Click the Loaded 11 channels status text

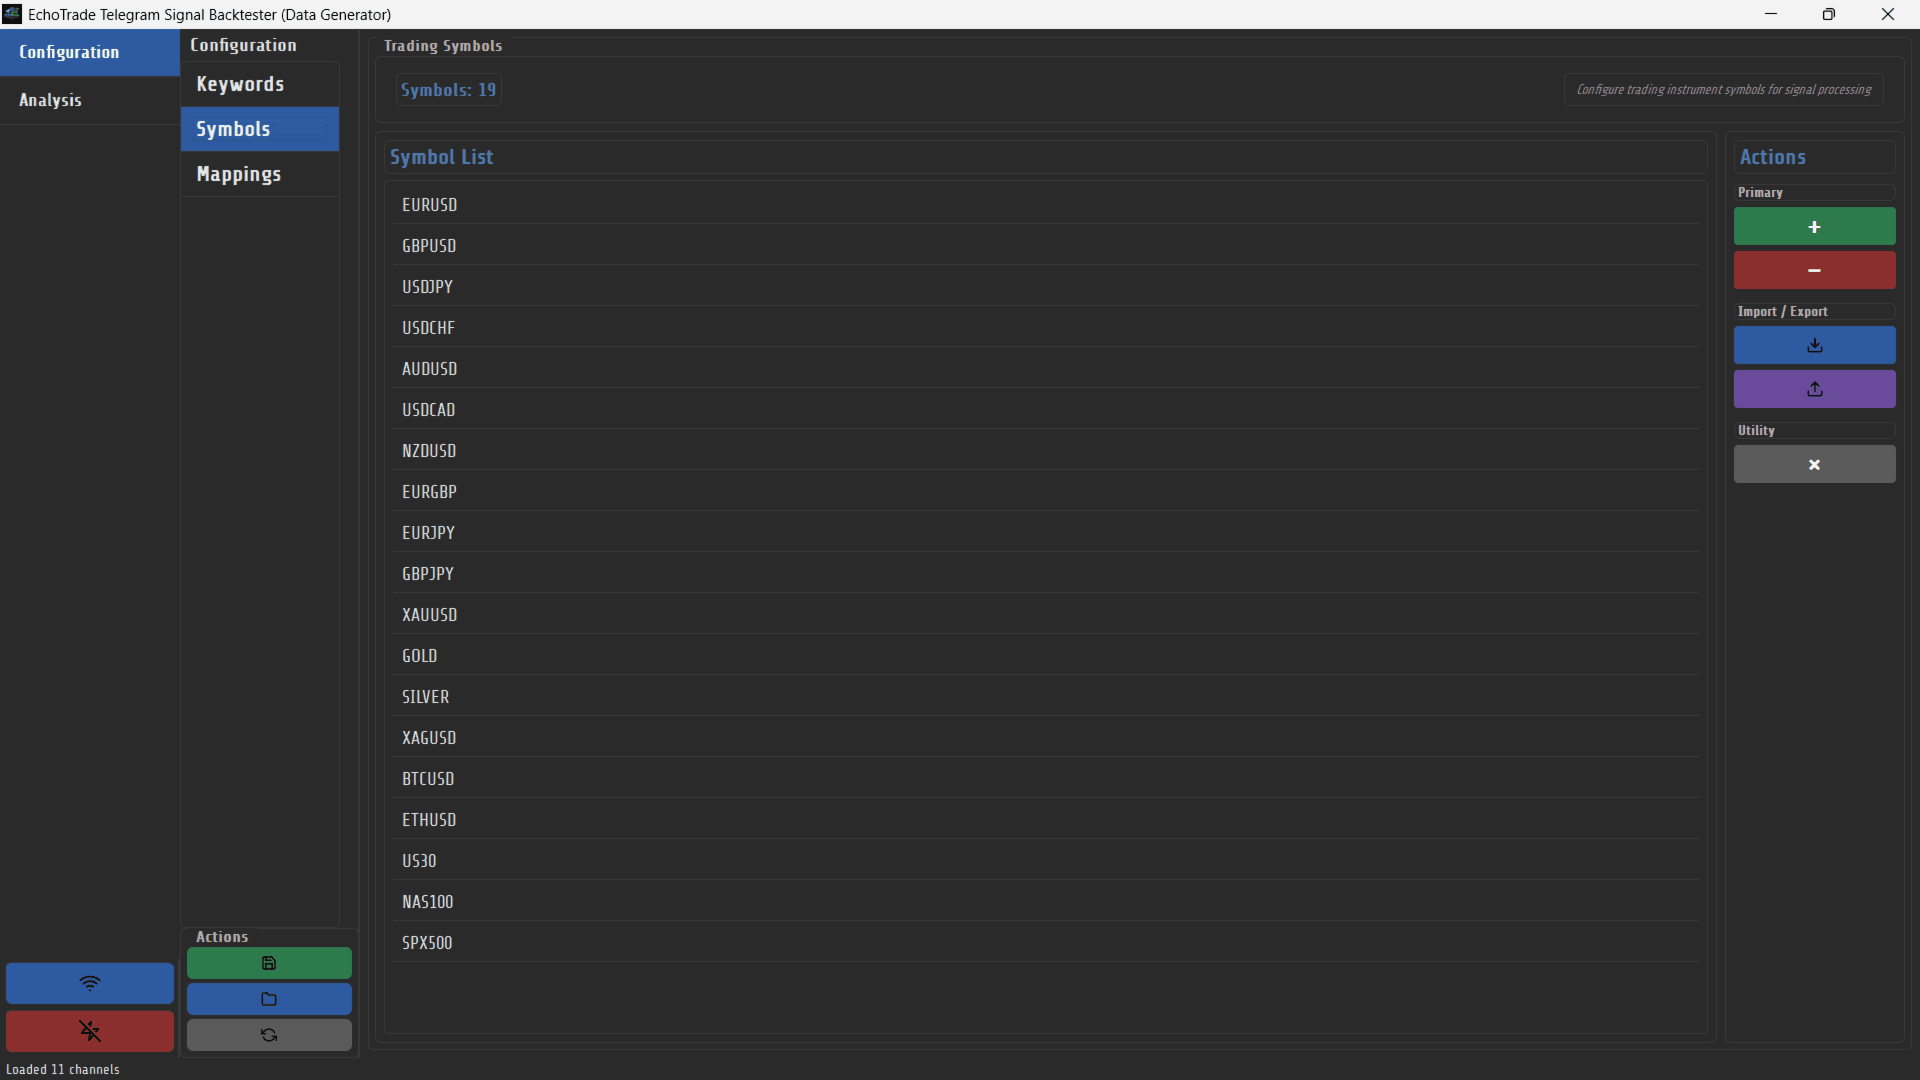coord(63,1069)
